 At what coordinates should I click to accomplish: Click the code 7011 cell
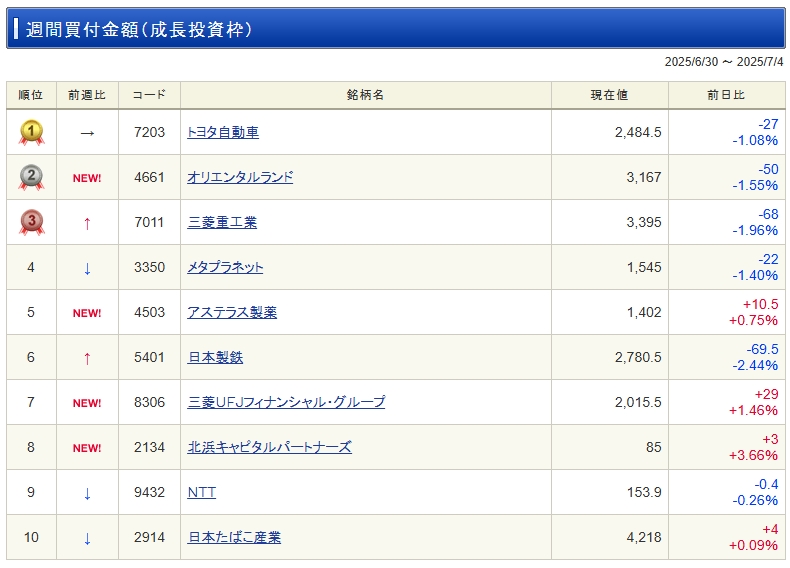click(x=149, y=222)
